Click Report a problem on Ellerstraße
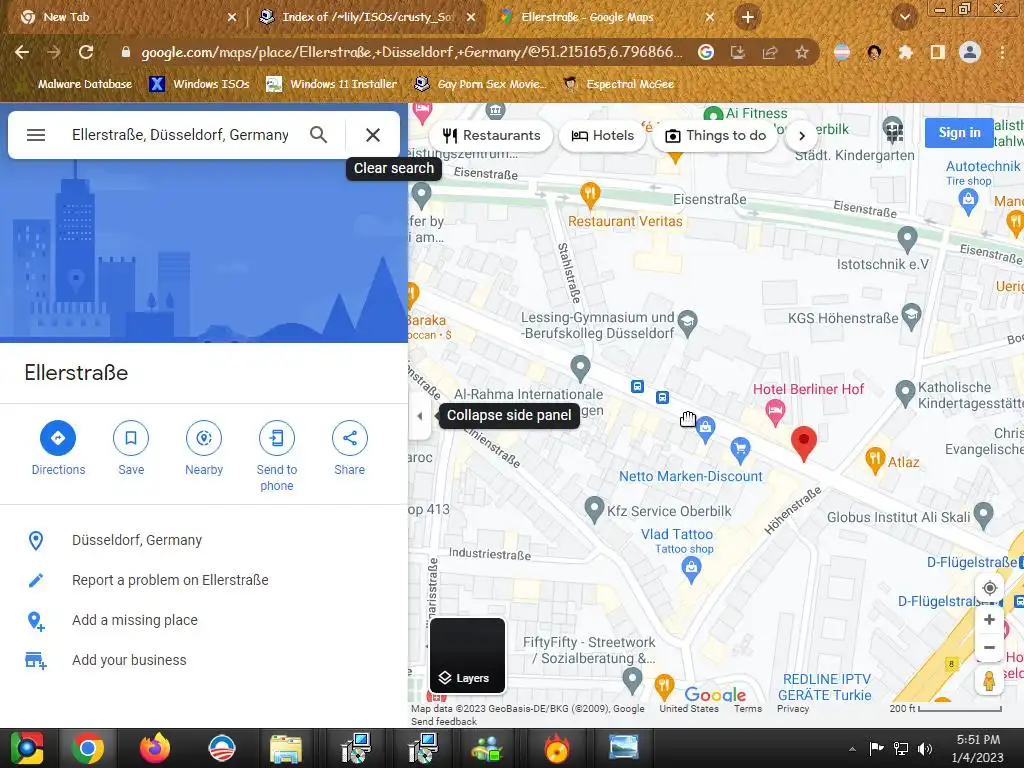This screenshot has height=768, width=1024. (204, 580)
